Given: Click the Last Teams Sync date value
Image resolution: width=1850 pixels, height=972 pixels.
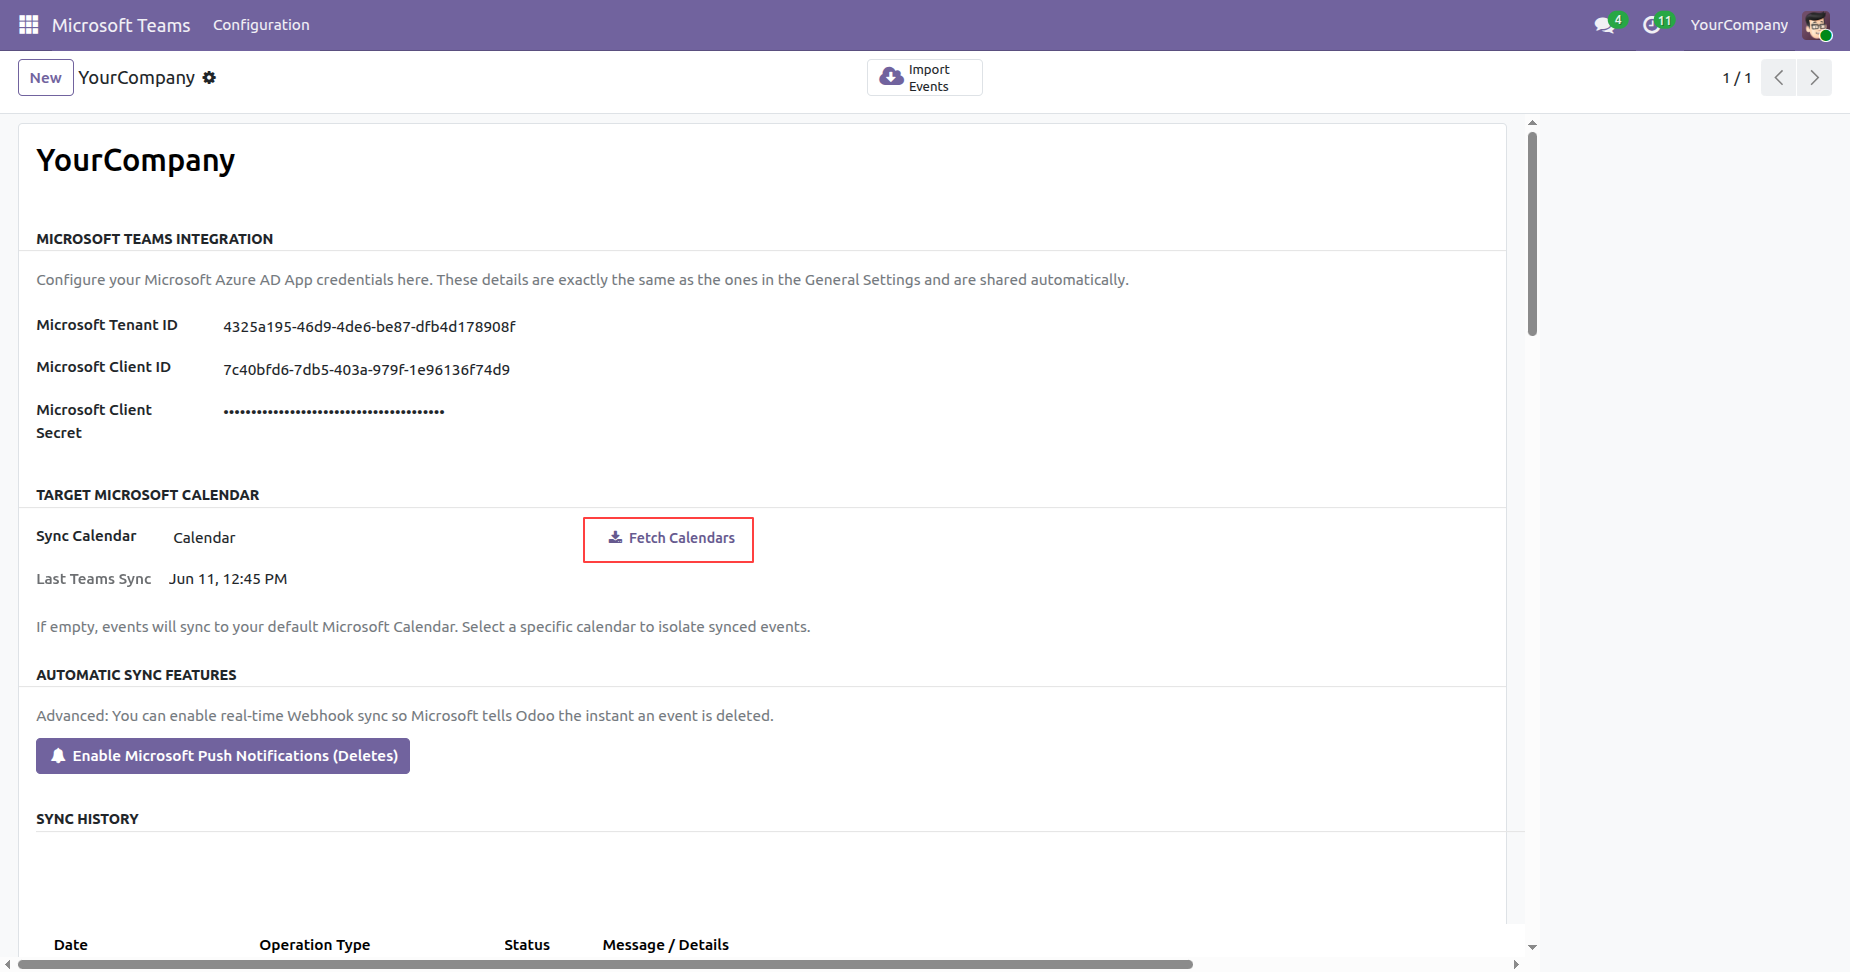Looking at the screenshot, I should tap(228, 579).
